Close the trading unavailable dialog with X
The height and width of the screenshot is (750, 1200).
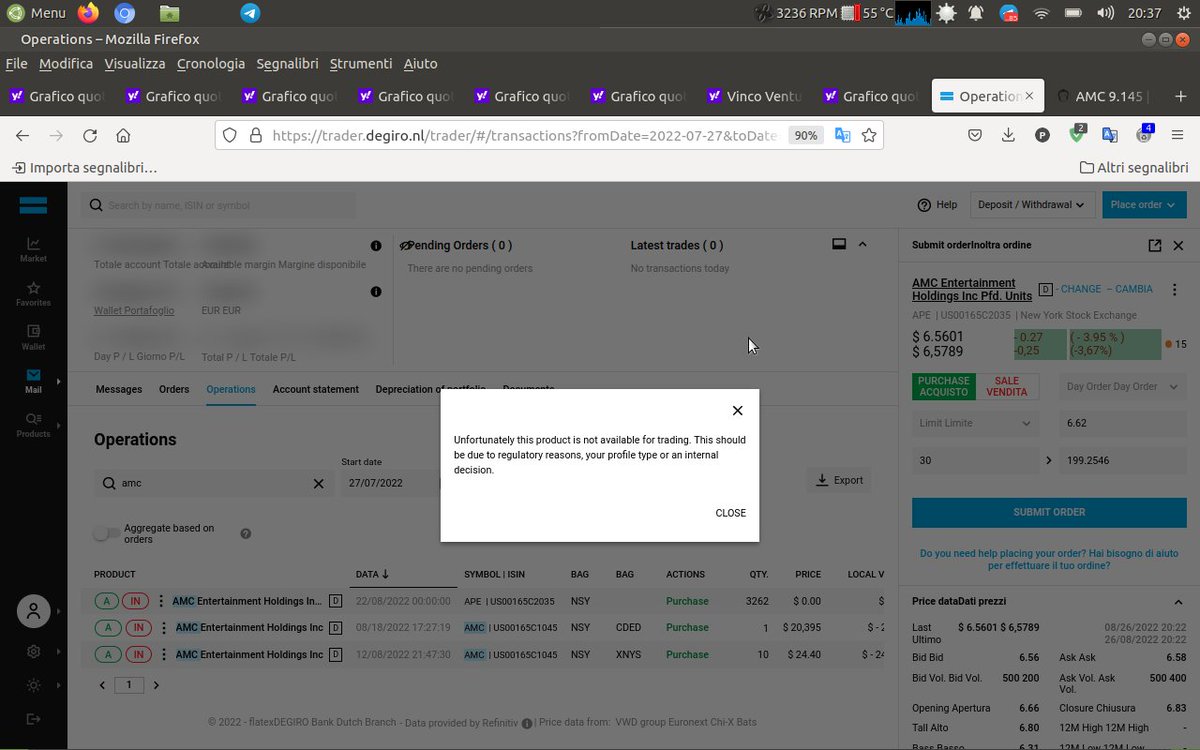737,410
